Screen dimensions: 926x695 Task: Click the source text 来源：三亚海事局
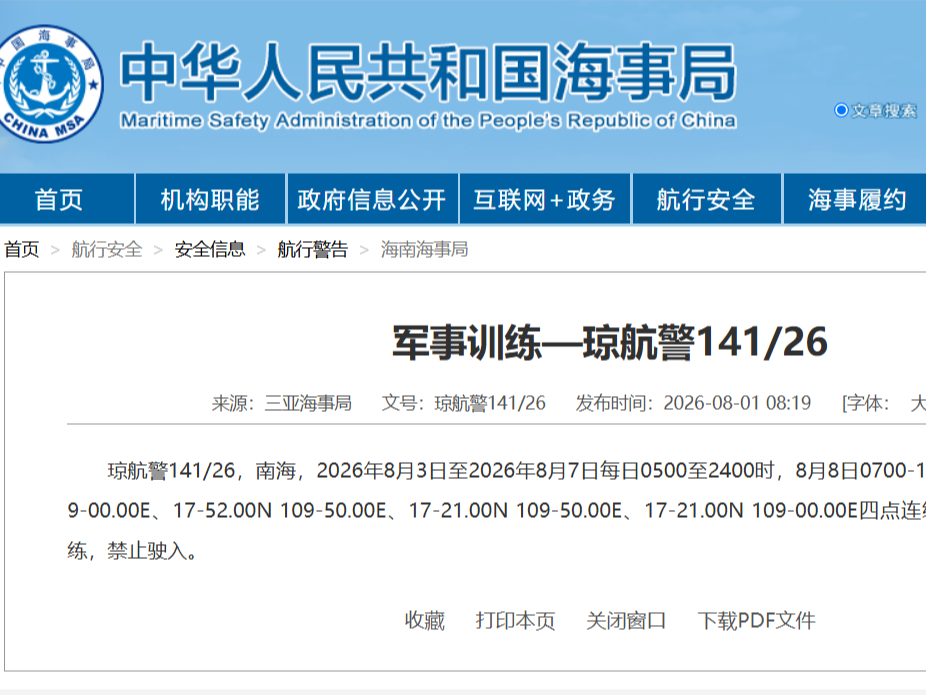[282, 403]
